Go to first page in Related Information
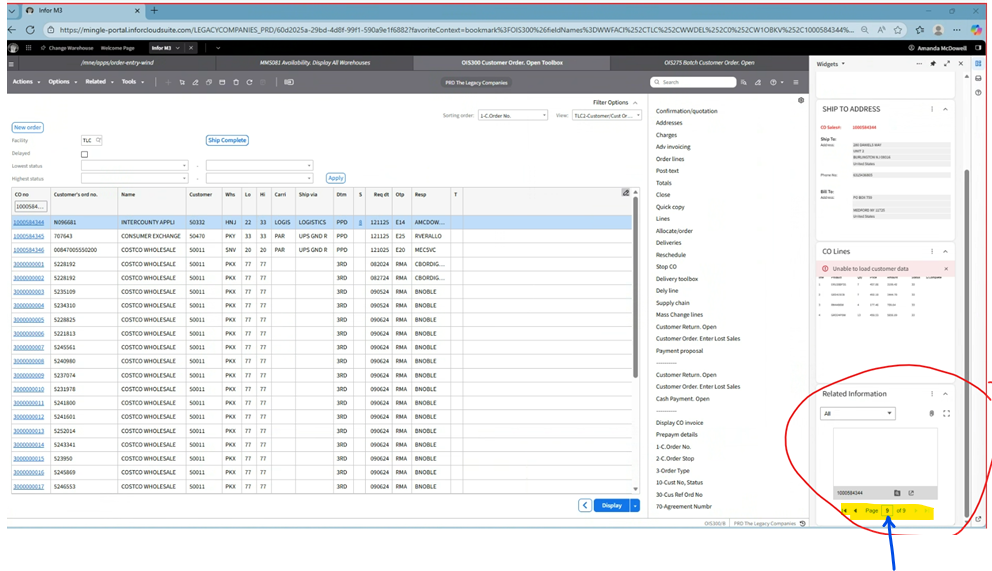 click(845, 510)
